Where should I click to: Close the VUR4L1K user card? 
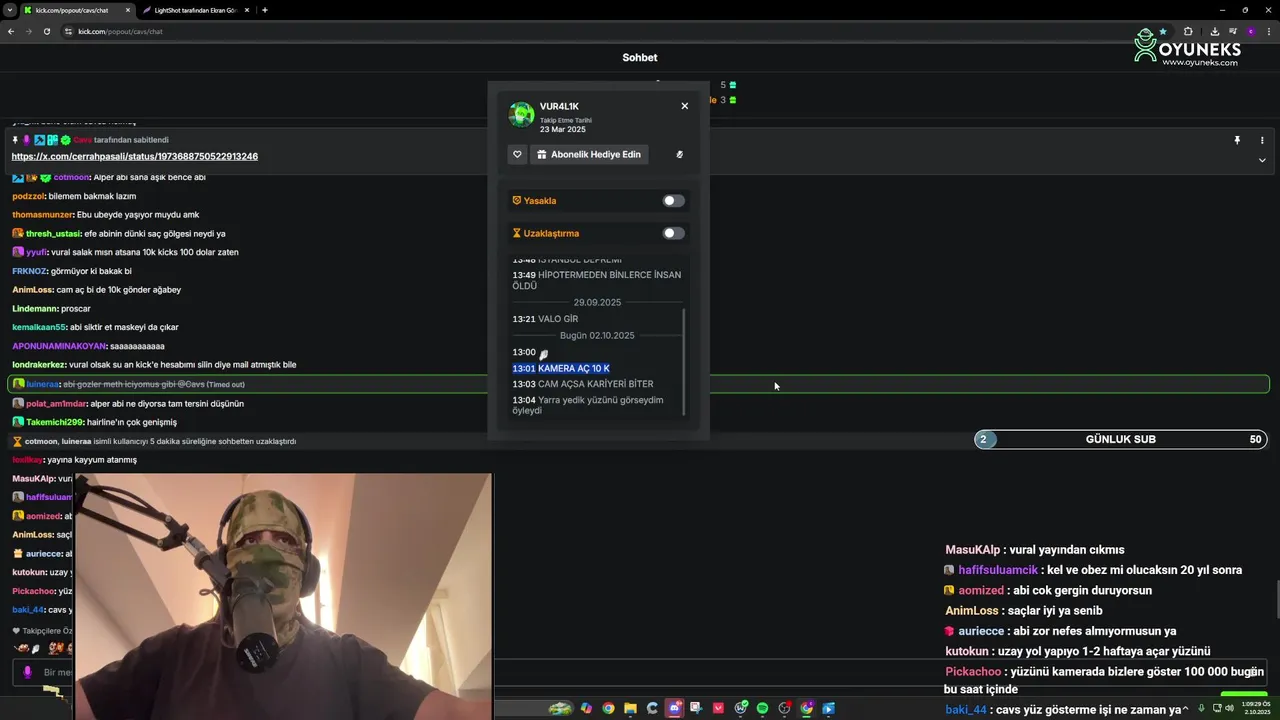coord(684,106)
